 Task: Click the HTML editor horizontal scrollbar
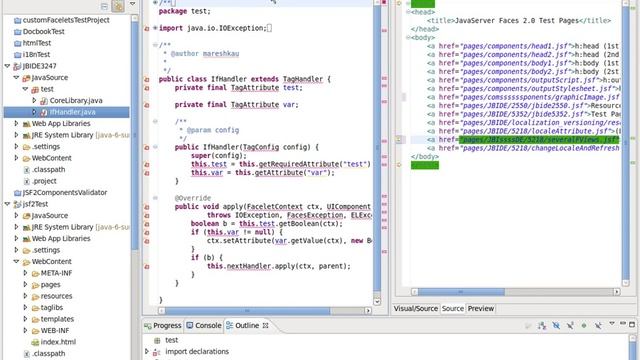point(461,292)
